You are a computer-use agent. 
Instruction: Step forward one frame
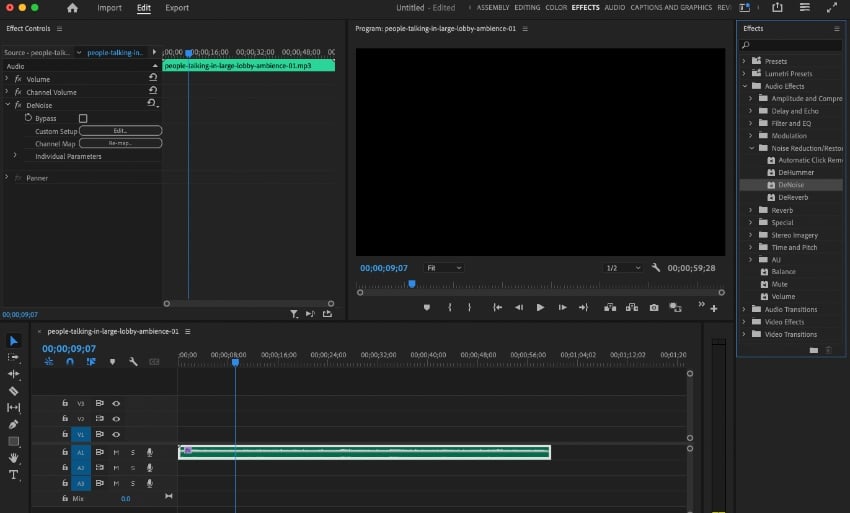(562, 307)
